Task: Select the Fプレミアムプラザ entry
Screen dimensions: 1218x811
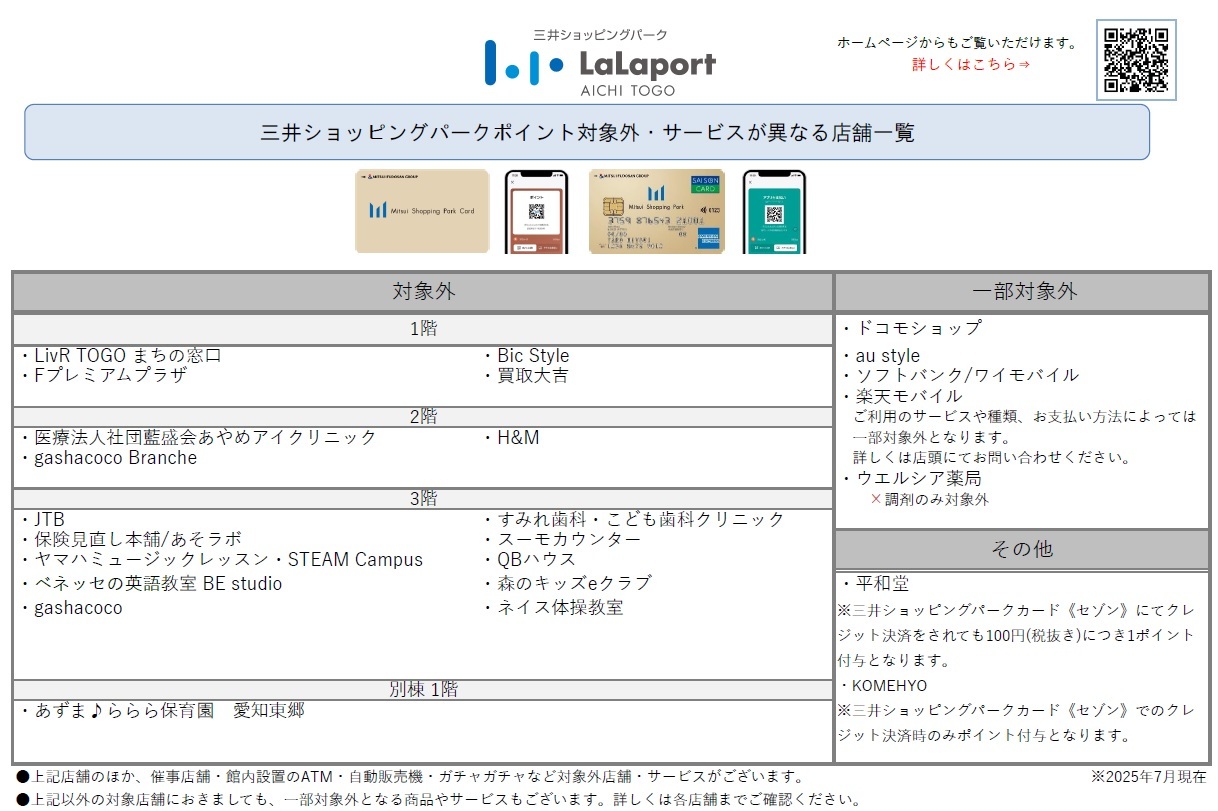Action: 104,376
